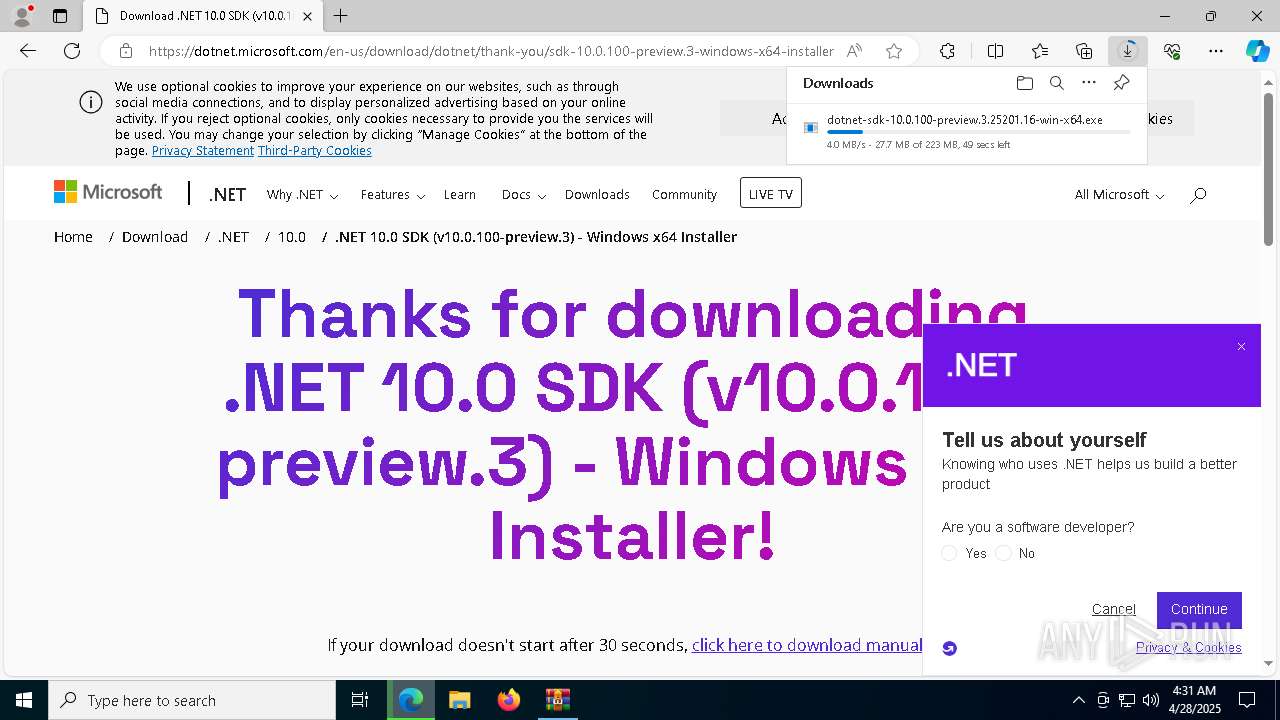Go to the Microsoft logo home link
This screenshot has height=720, width=1280.
point(108,192)
